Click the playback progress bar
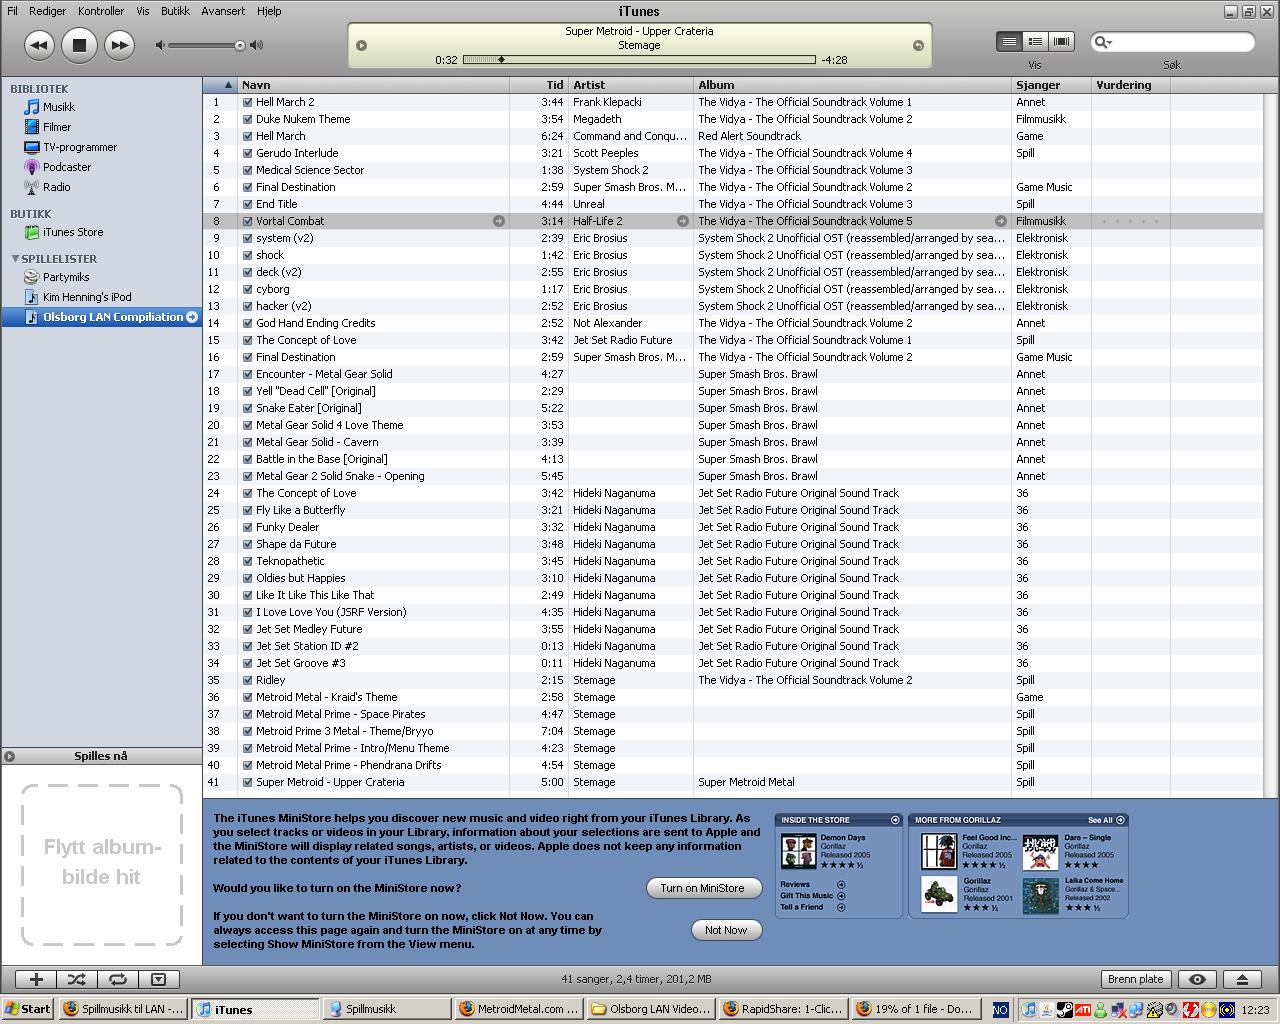The height and width of the screenshot is (1024, 1280). point(640,60)
